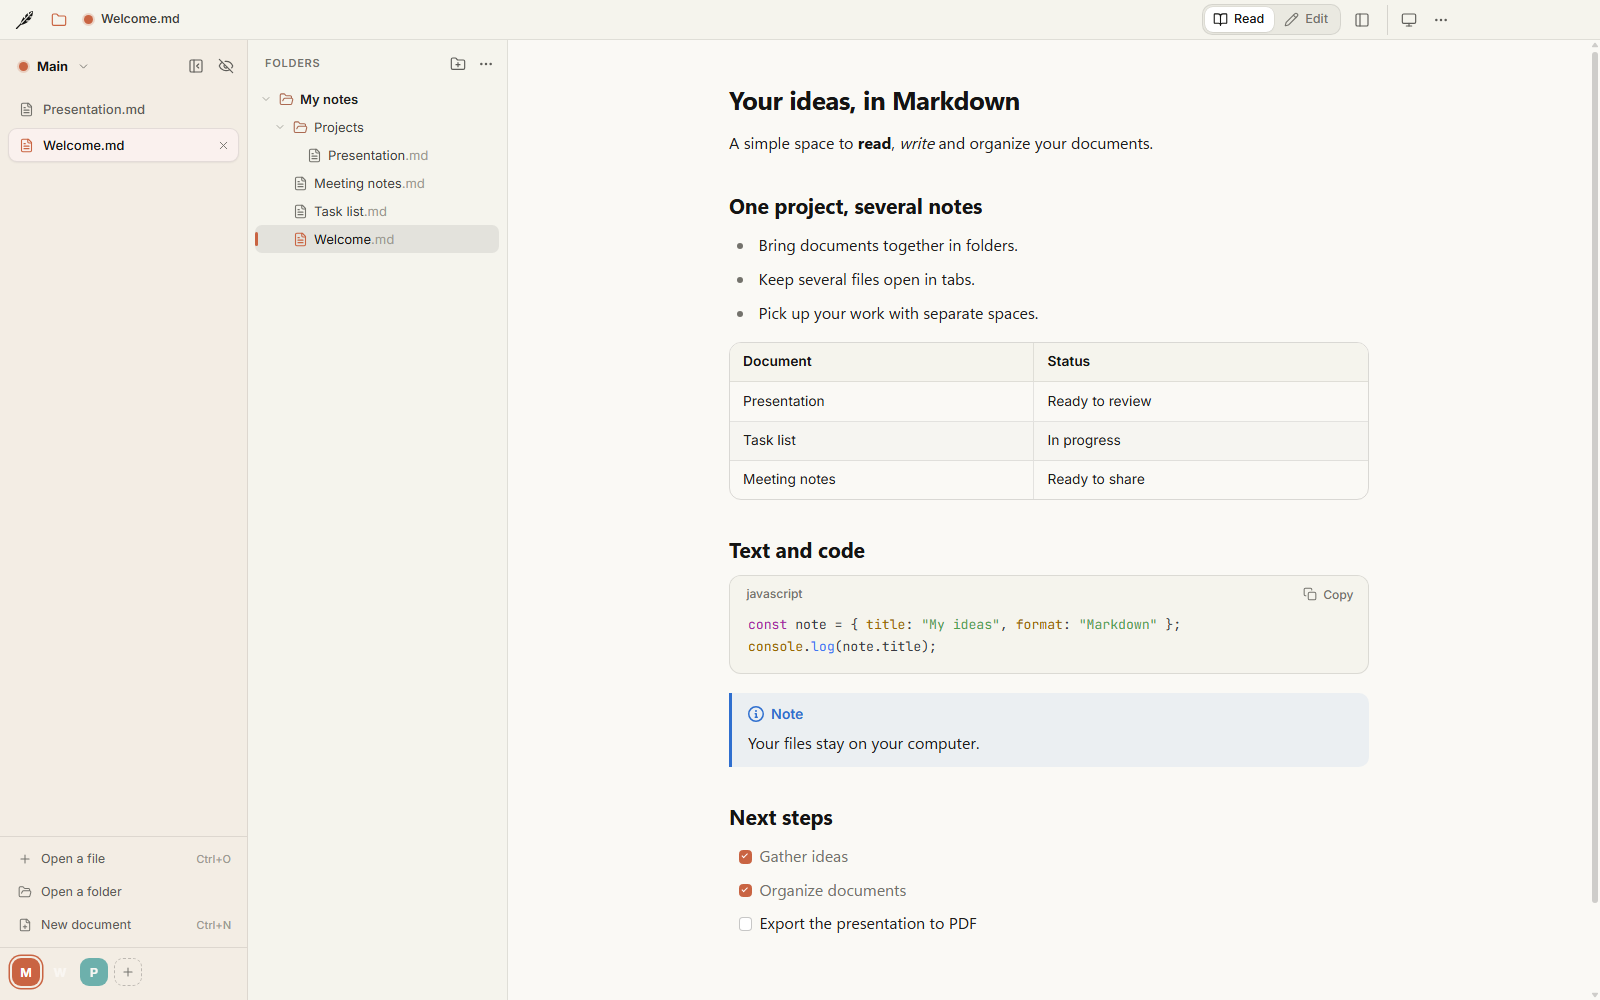The width and height of the screenshot is (1600, 1000).
Task: Open the Presentation.md tab in the sidebar
Action: click(124, 109)
